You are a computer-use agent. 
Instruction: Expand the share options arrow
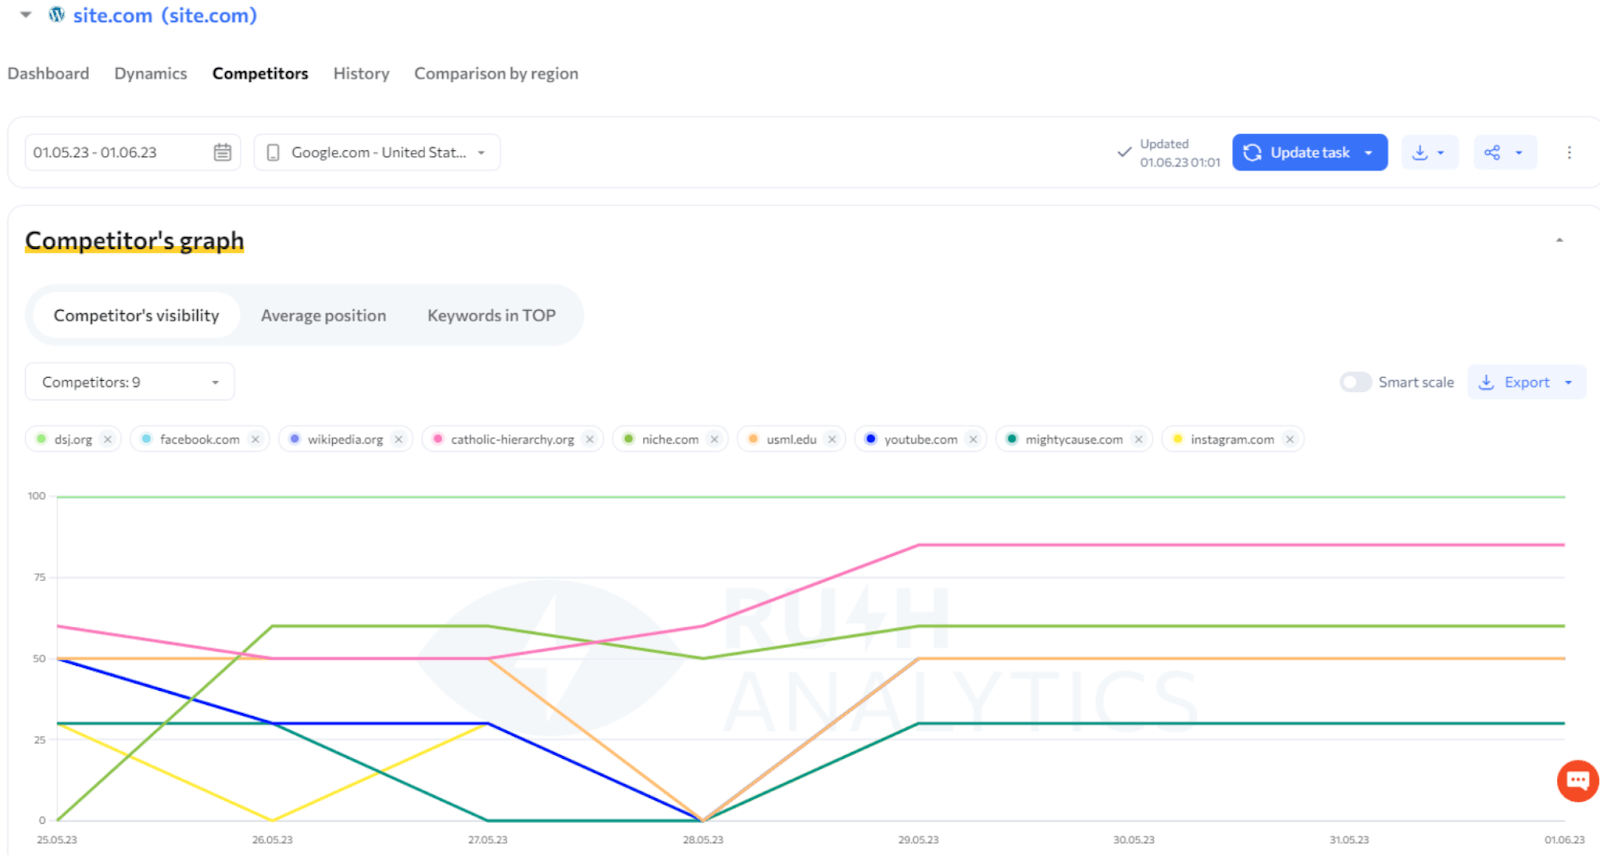[1519, 153]
